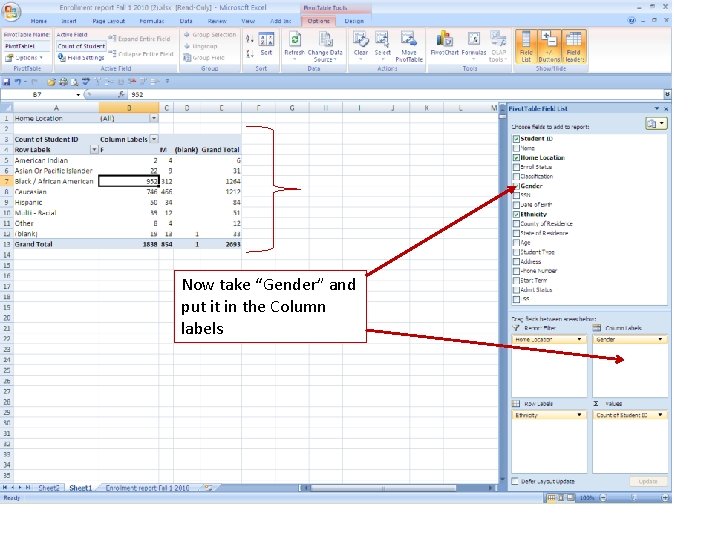Toggle Field Headers display
The height and width of the screenshot is (540, 720).
[574, 46]
